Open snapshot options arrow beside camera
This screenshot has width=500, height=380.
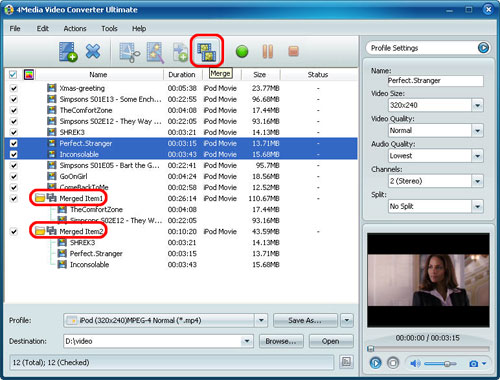coord(484,363)
